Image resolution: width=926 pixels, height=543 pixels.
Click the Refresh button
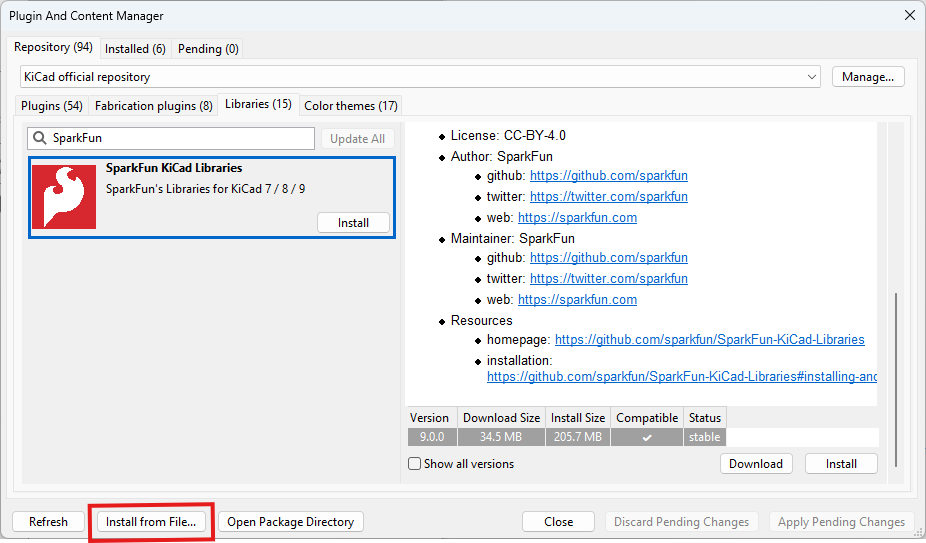(48, 522)
